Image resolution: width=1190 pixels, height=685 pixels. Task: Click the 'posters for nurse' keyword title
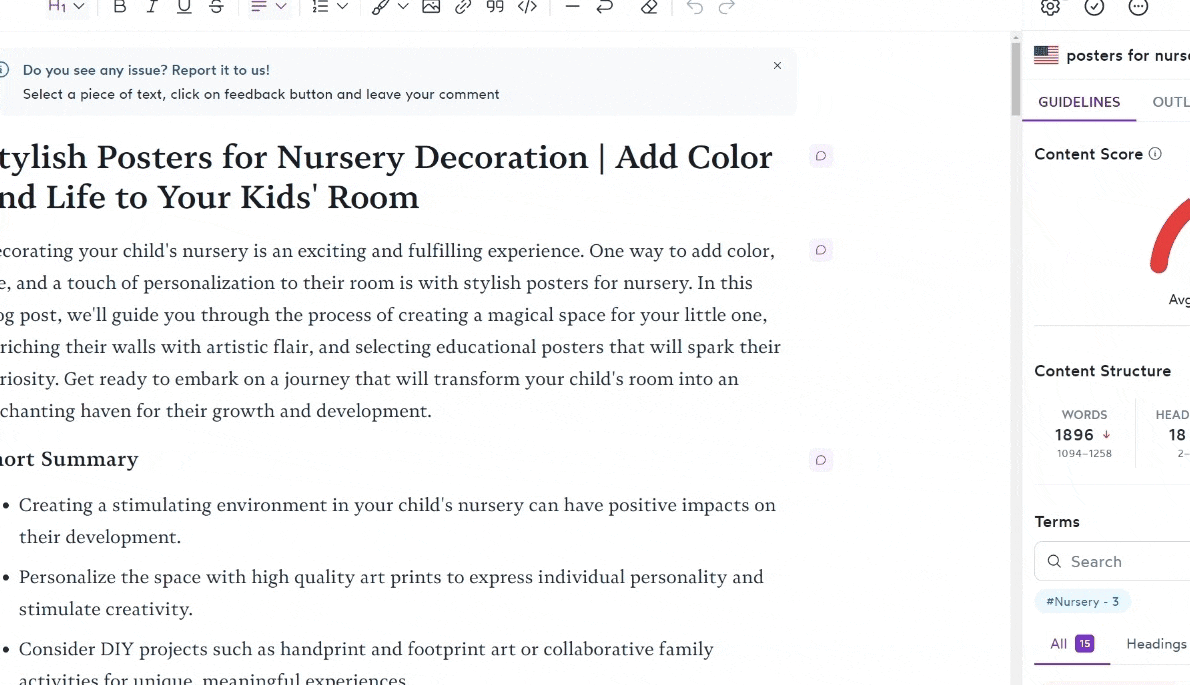[1128, 55]
